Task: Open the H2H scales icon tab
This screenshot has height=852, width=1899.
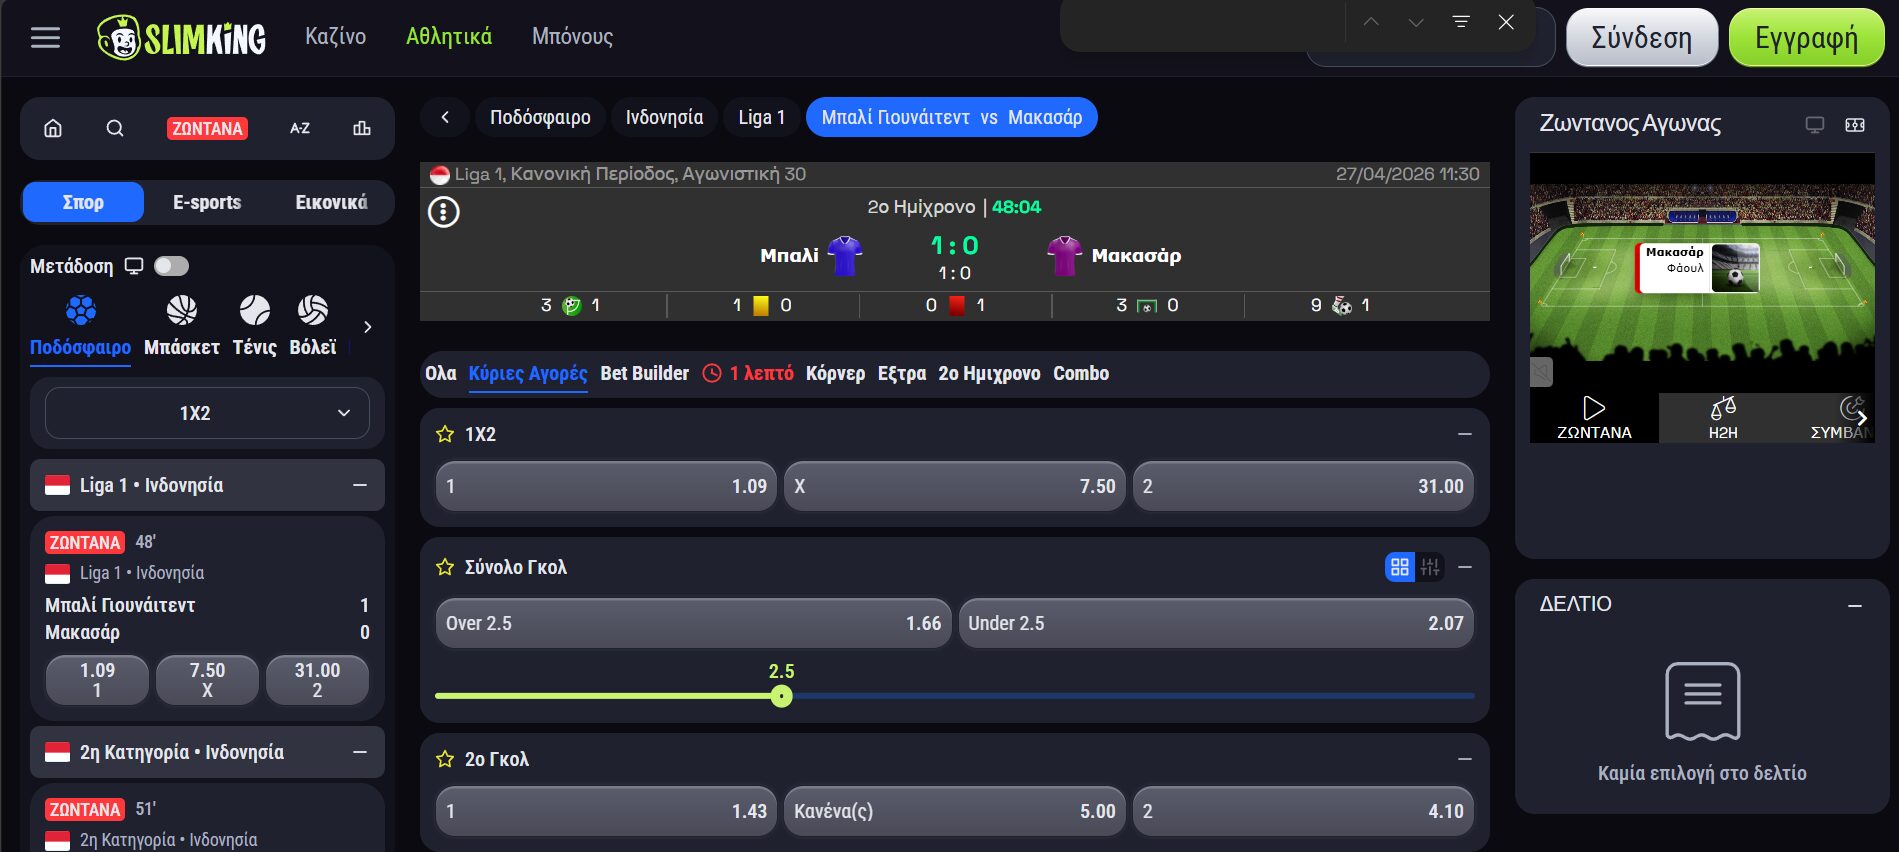Action: click(1723, 417)
